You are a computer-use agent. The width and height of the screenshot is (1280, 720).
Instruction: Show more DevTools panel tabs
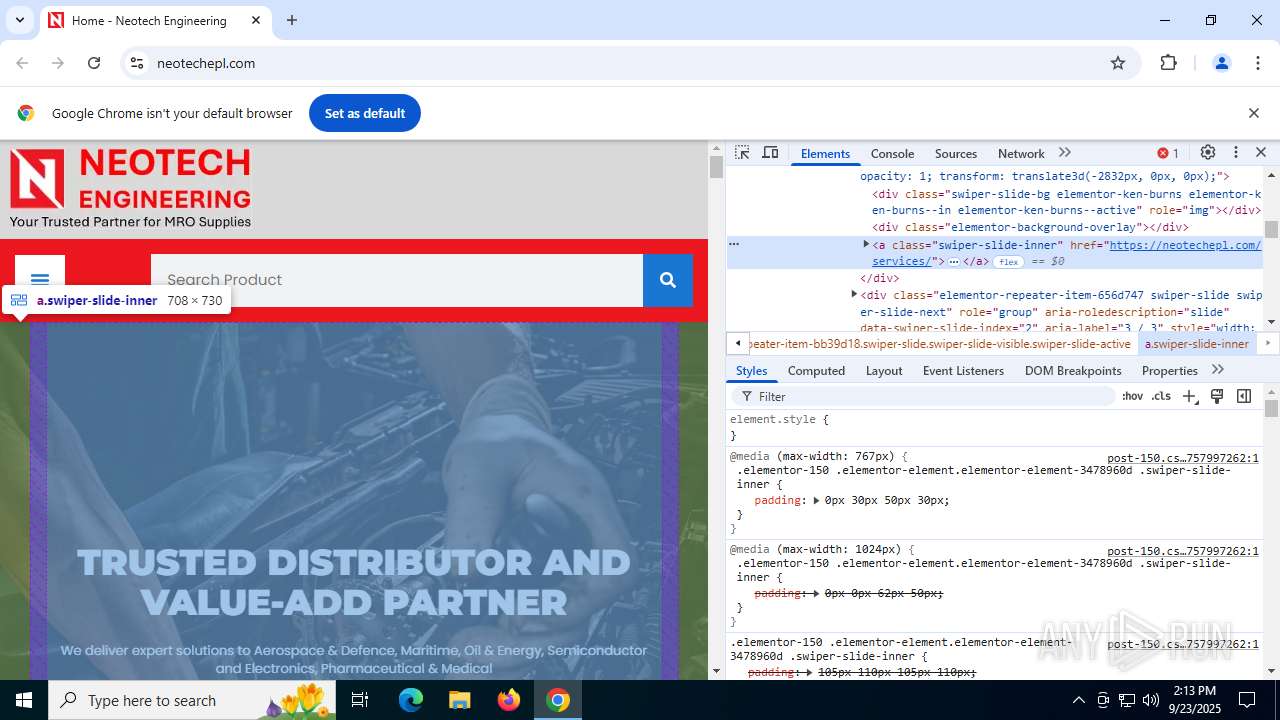[x=1065, y=153]
